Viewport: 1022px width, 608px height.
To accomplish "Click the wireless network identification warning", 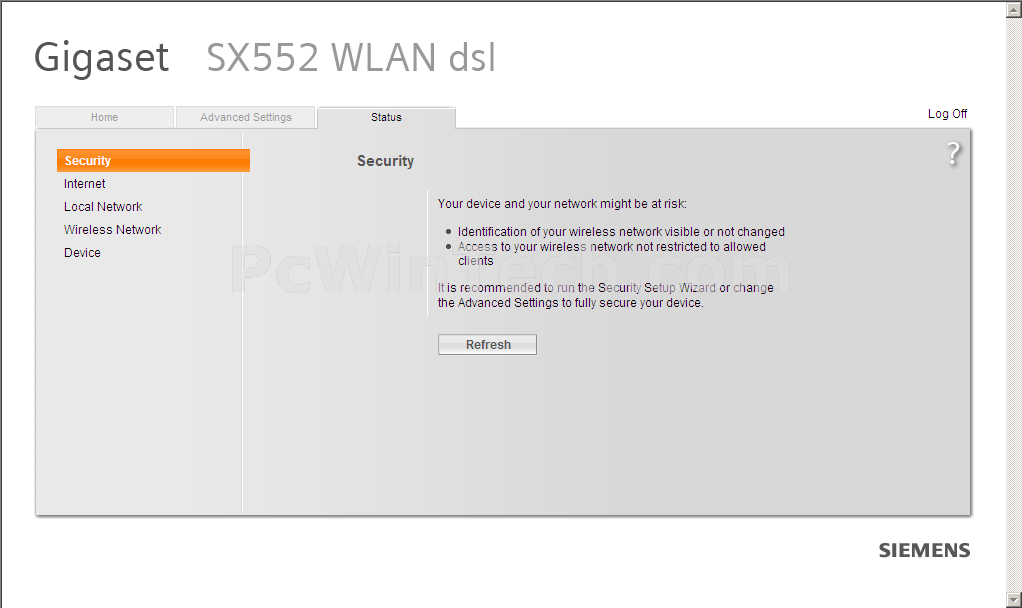I will click(621, 232).
